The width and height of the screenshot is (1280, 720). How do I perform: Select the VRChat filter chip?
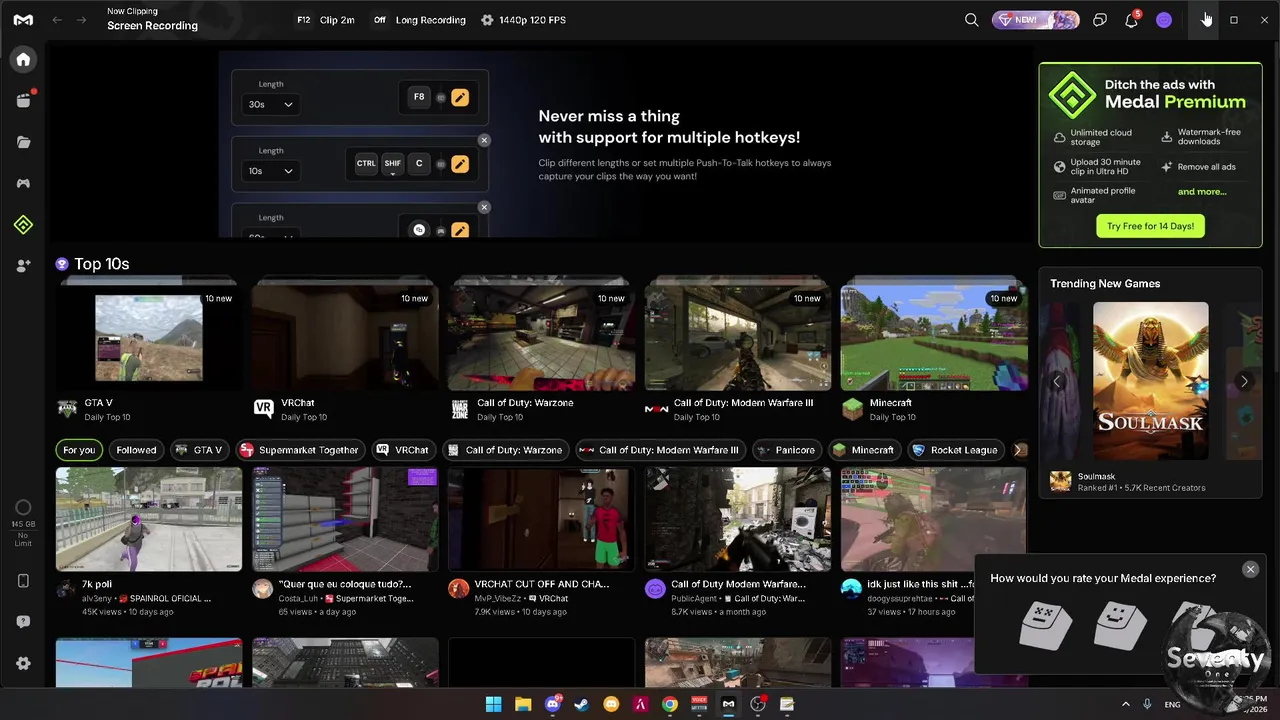click(x=402, y=450)
